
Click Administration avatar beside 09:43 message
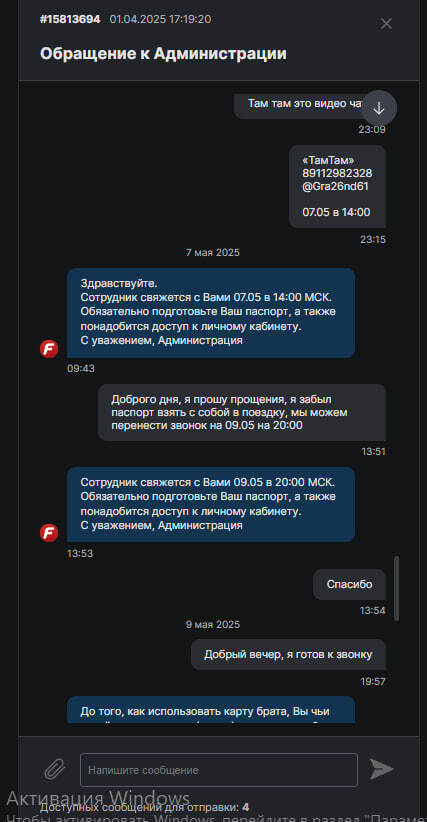pos(49,349)
